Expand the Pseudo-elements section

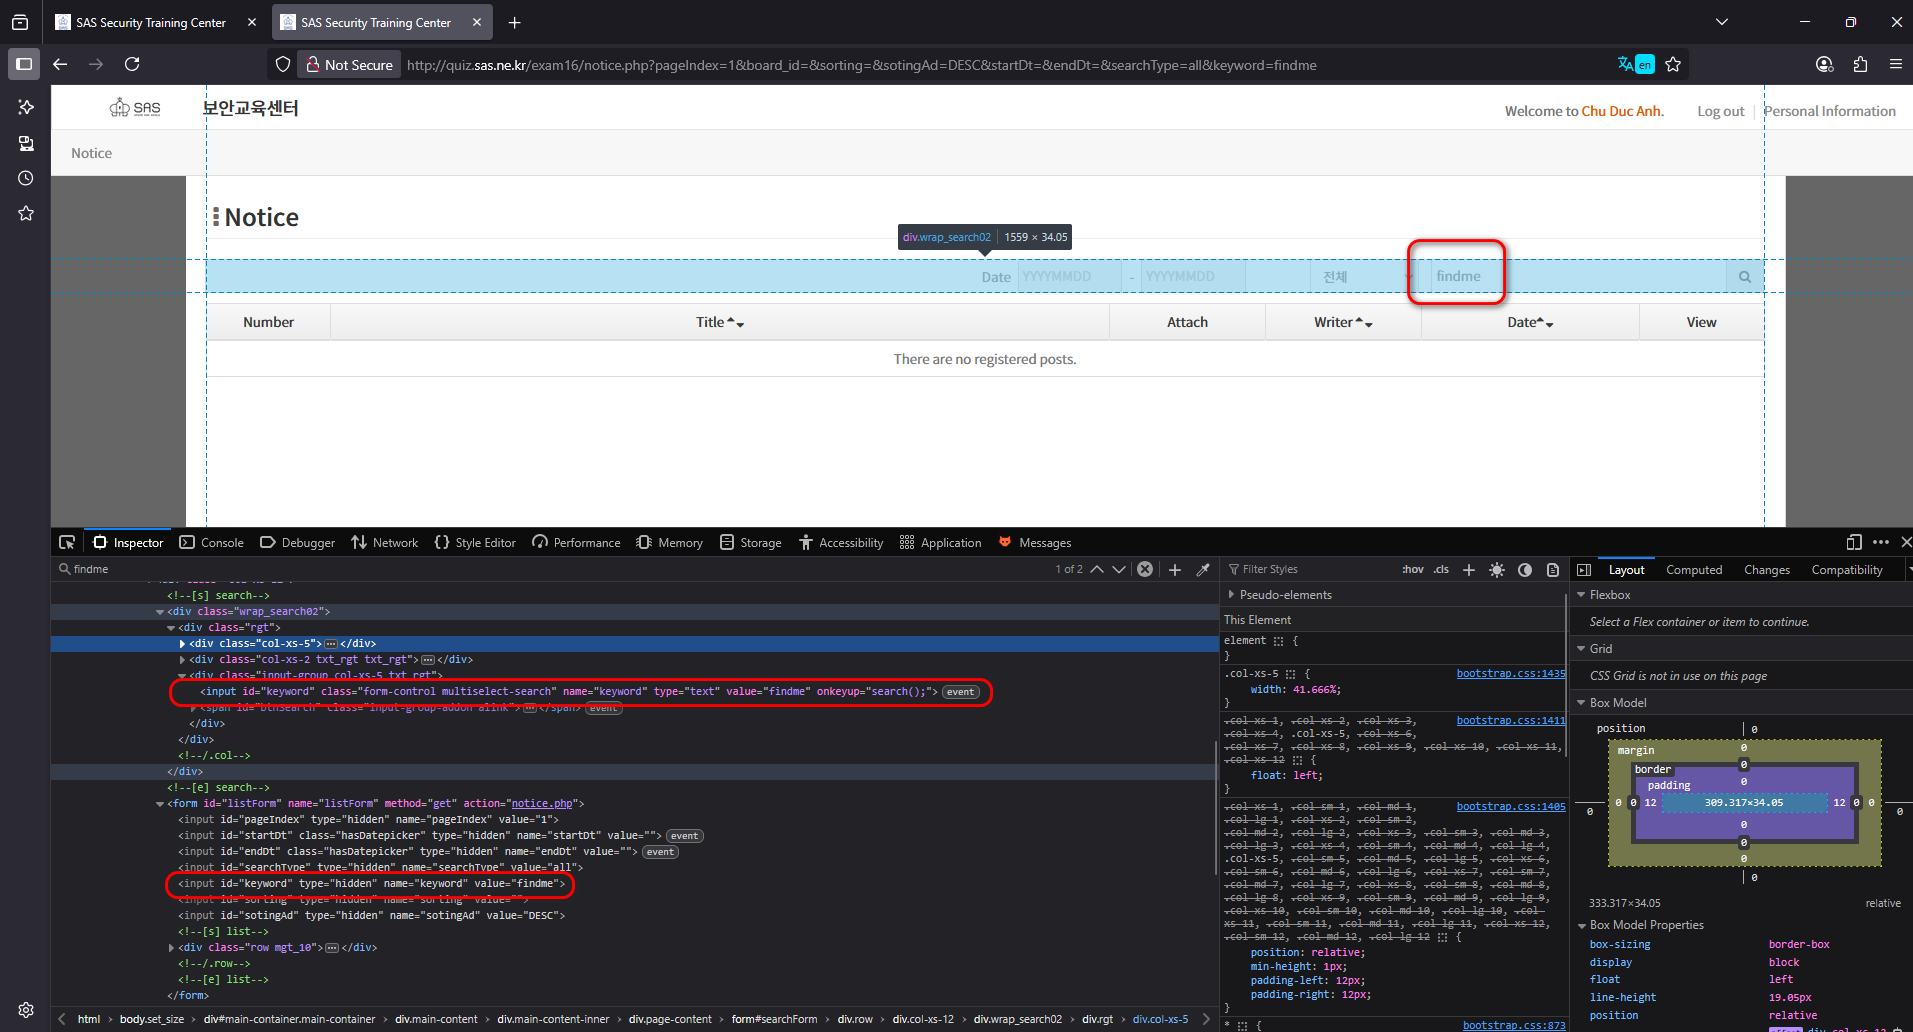coord(1231,595)
